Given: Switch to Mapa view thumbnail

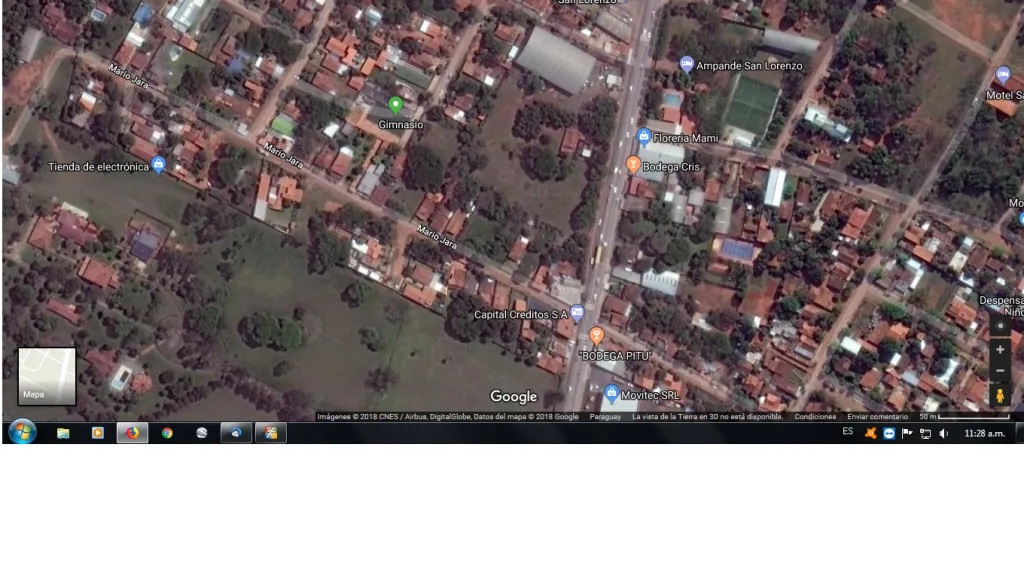Looking at the screenshot, I should 47,377.
